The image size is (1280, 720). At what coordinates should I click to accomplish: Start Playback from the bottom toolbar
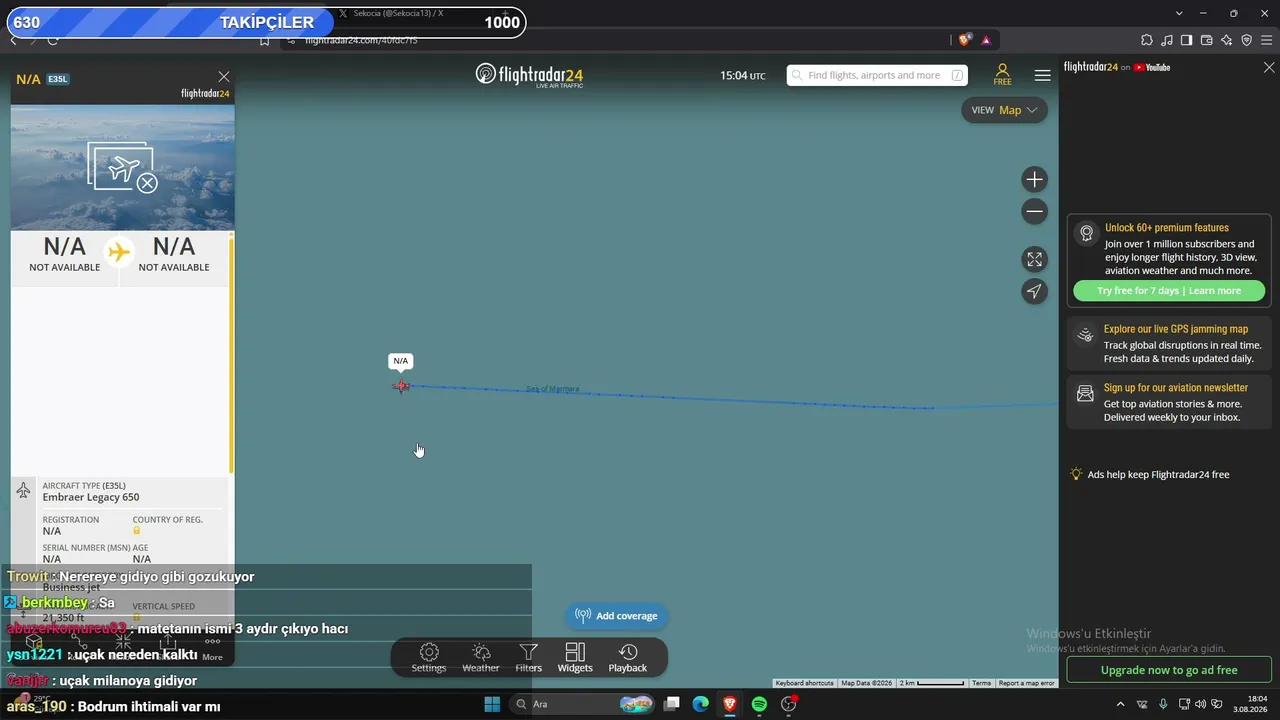pyautogui.click(x=628, y=658)
